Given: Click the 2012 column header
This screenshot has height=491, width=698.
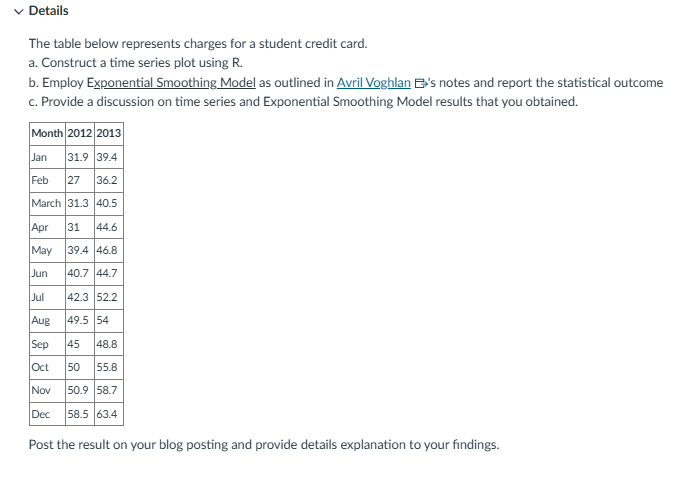Looking at the screenshot, I should [79, 134].
